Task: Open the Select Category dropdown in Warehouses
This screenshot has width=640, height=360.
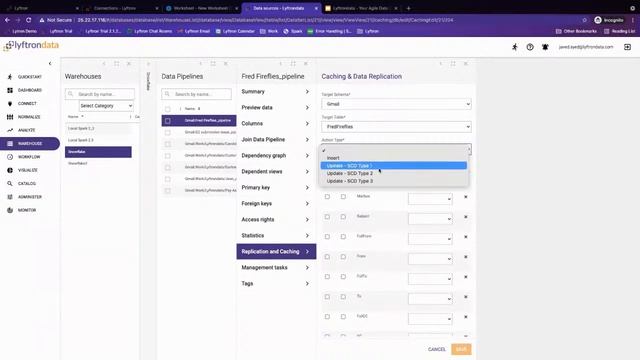Action: coord(106,106)
